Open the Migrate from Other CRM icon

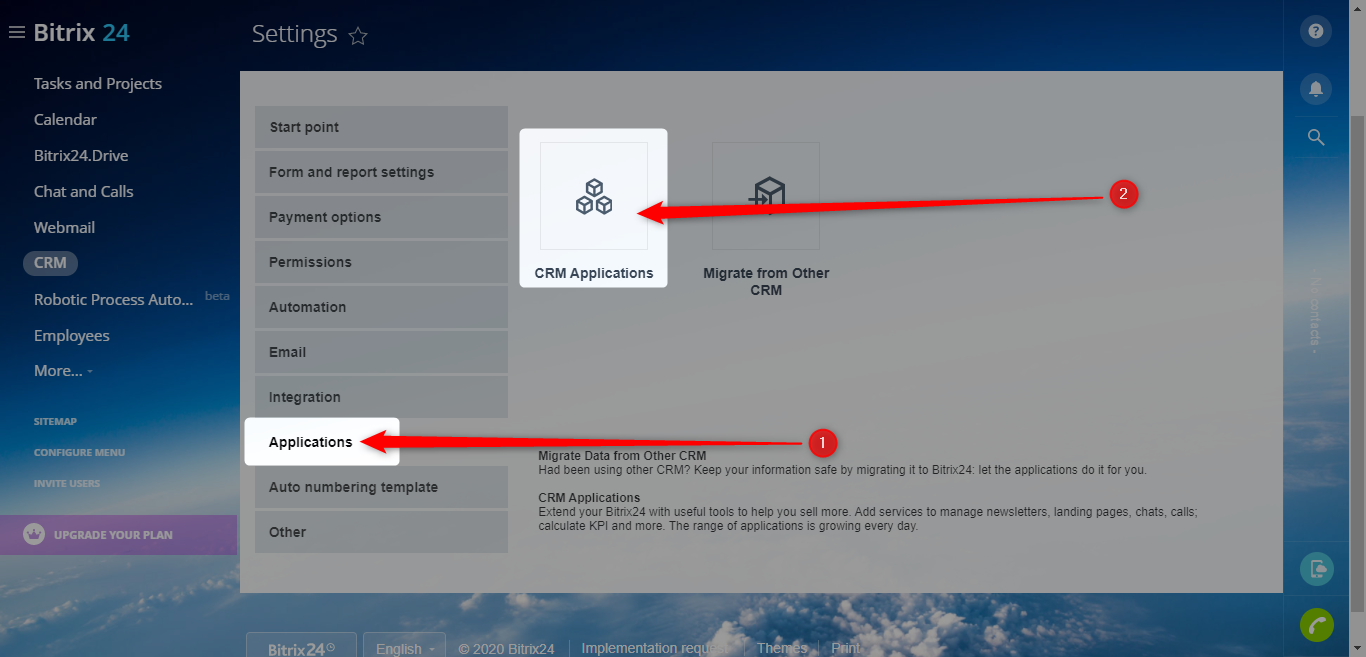coord(766,196)
